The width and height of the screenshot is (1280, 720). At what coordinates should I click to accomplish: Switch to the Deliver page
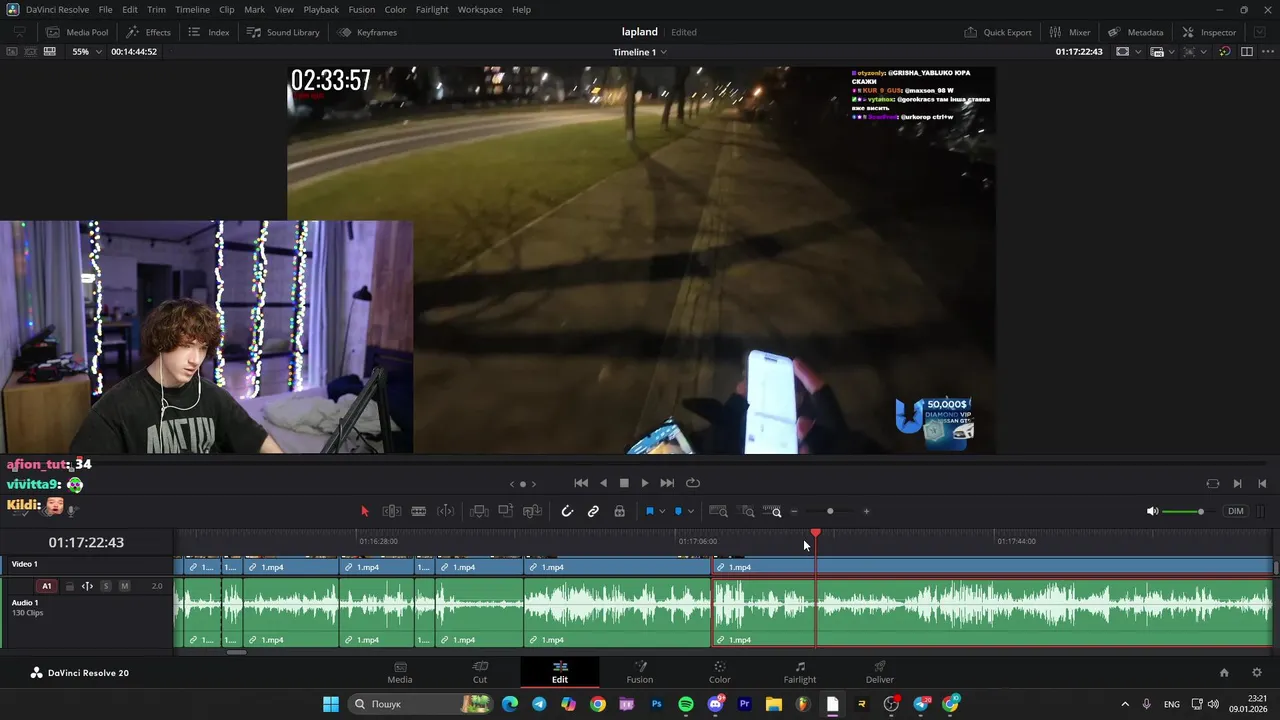(x=880, y=672)
